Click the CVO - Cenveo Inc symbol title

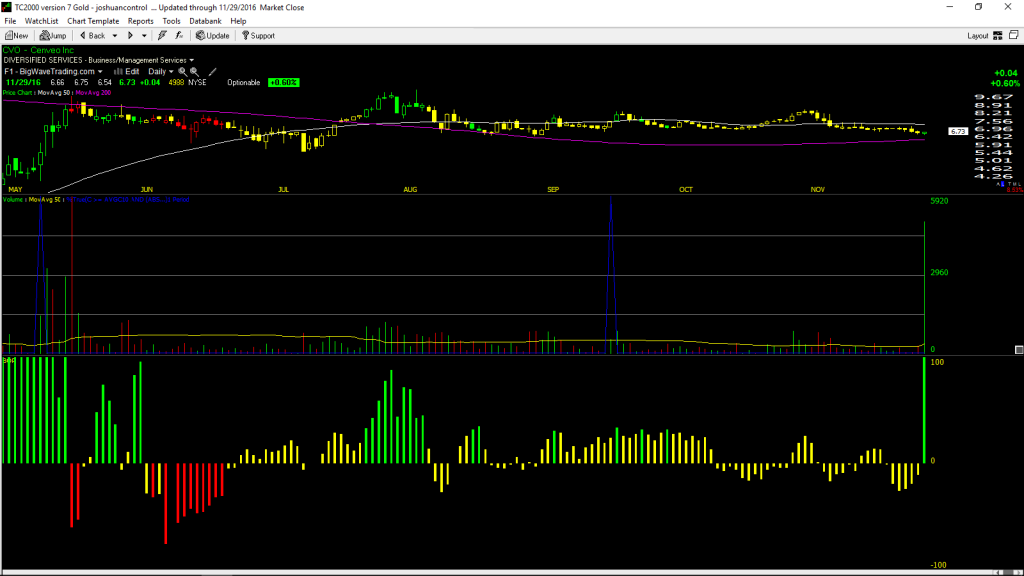[39, 50]
